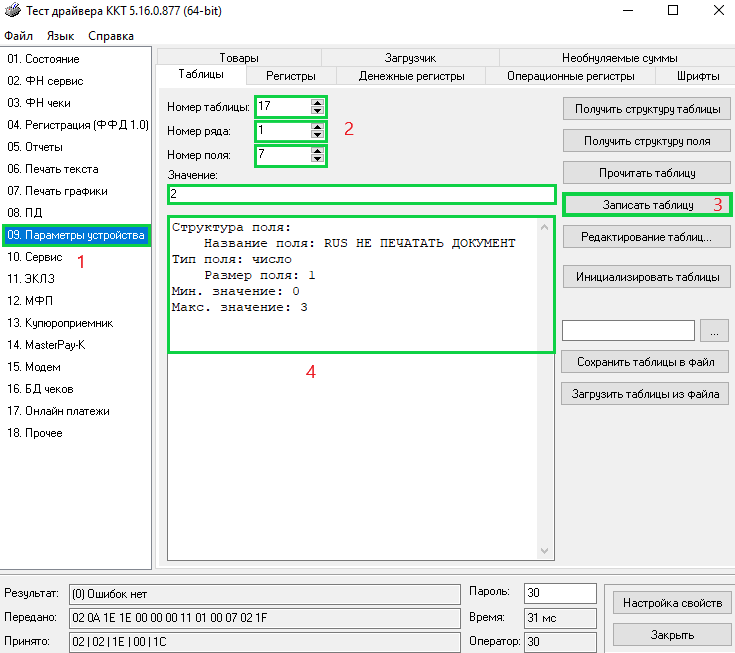
Task: Decrease Номер ряда with down arrow
Action: coord(317,135)
